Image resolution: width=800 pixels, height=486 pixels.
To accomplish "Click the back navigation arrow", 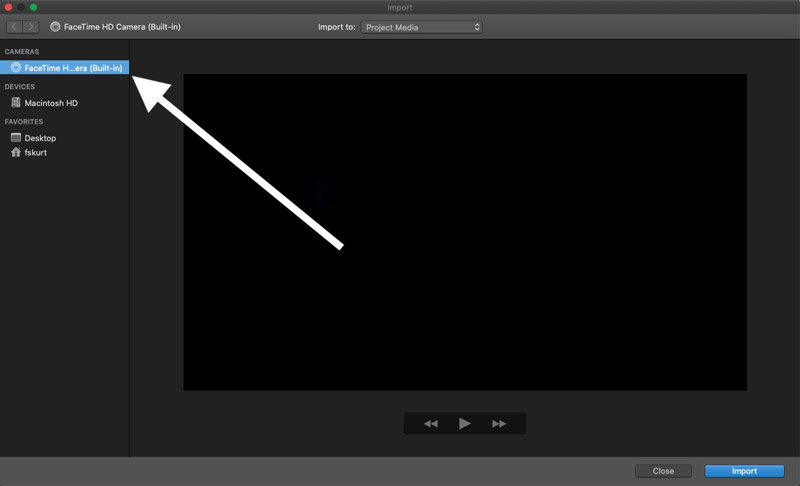I will coord(14,27).
